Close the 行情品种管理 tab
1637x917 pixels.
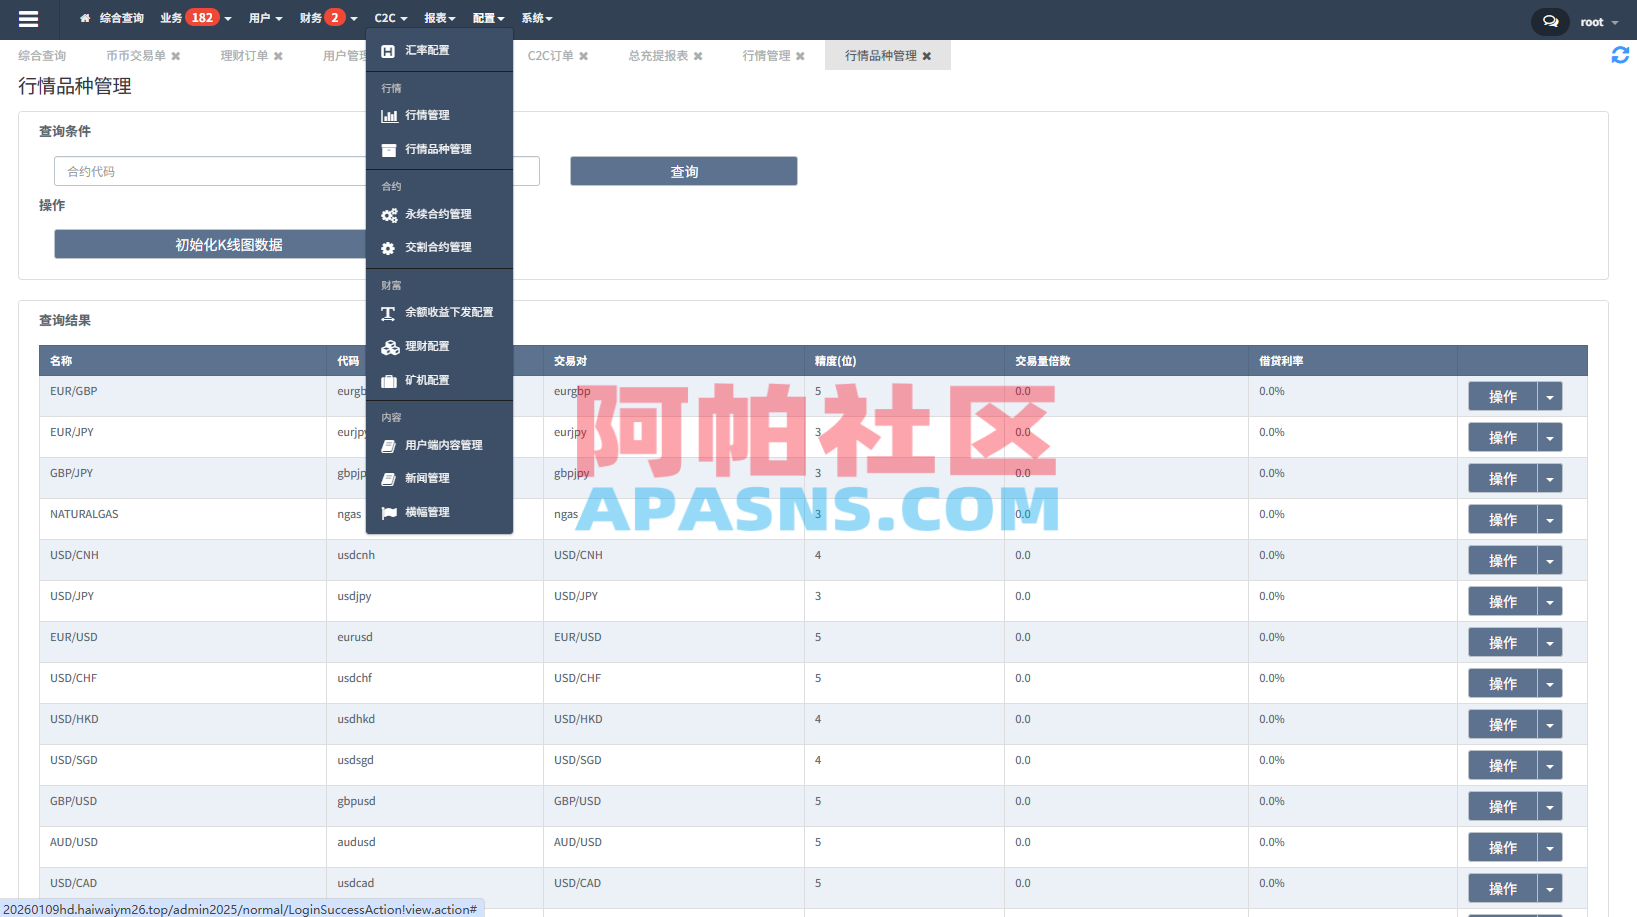pos(927,56)
